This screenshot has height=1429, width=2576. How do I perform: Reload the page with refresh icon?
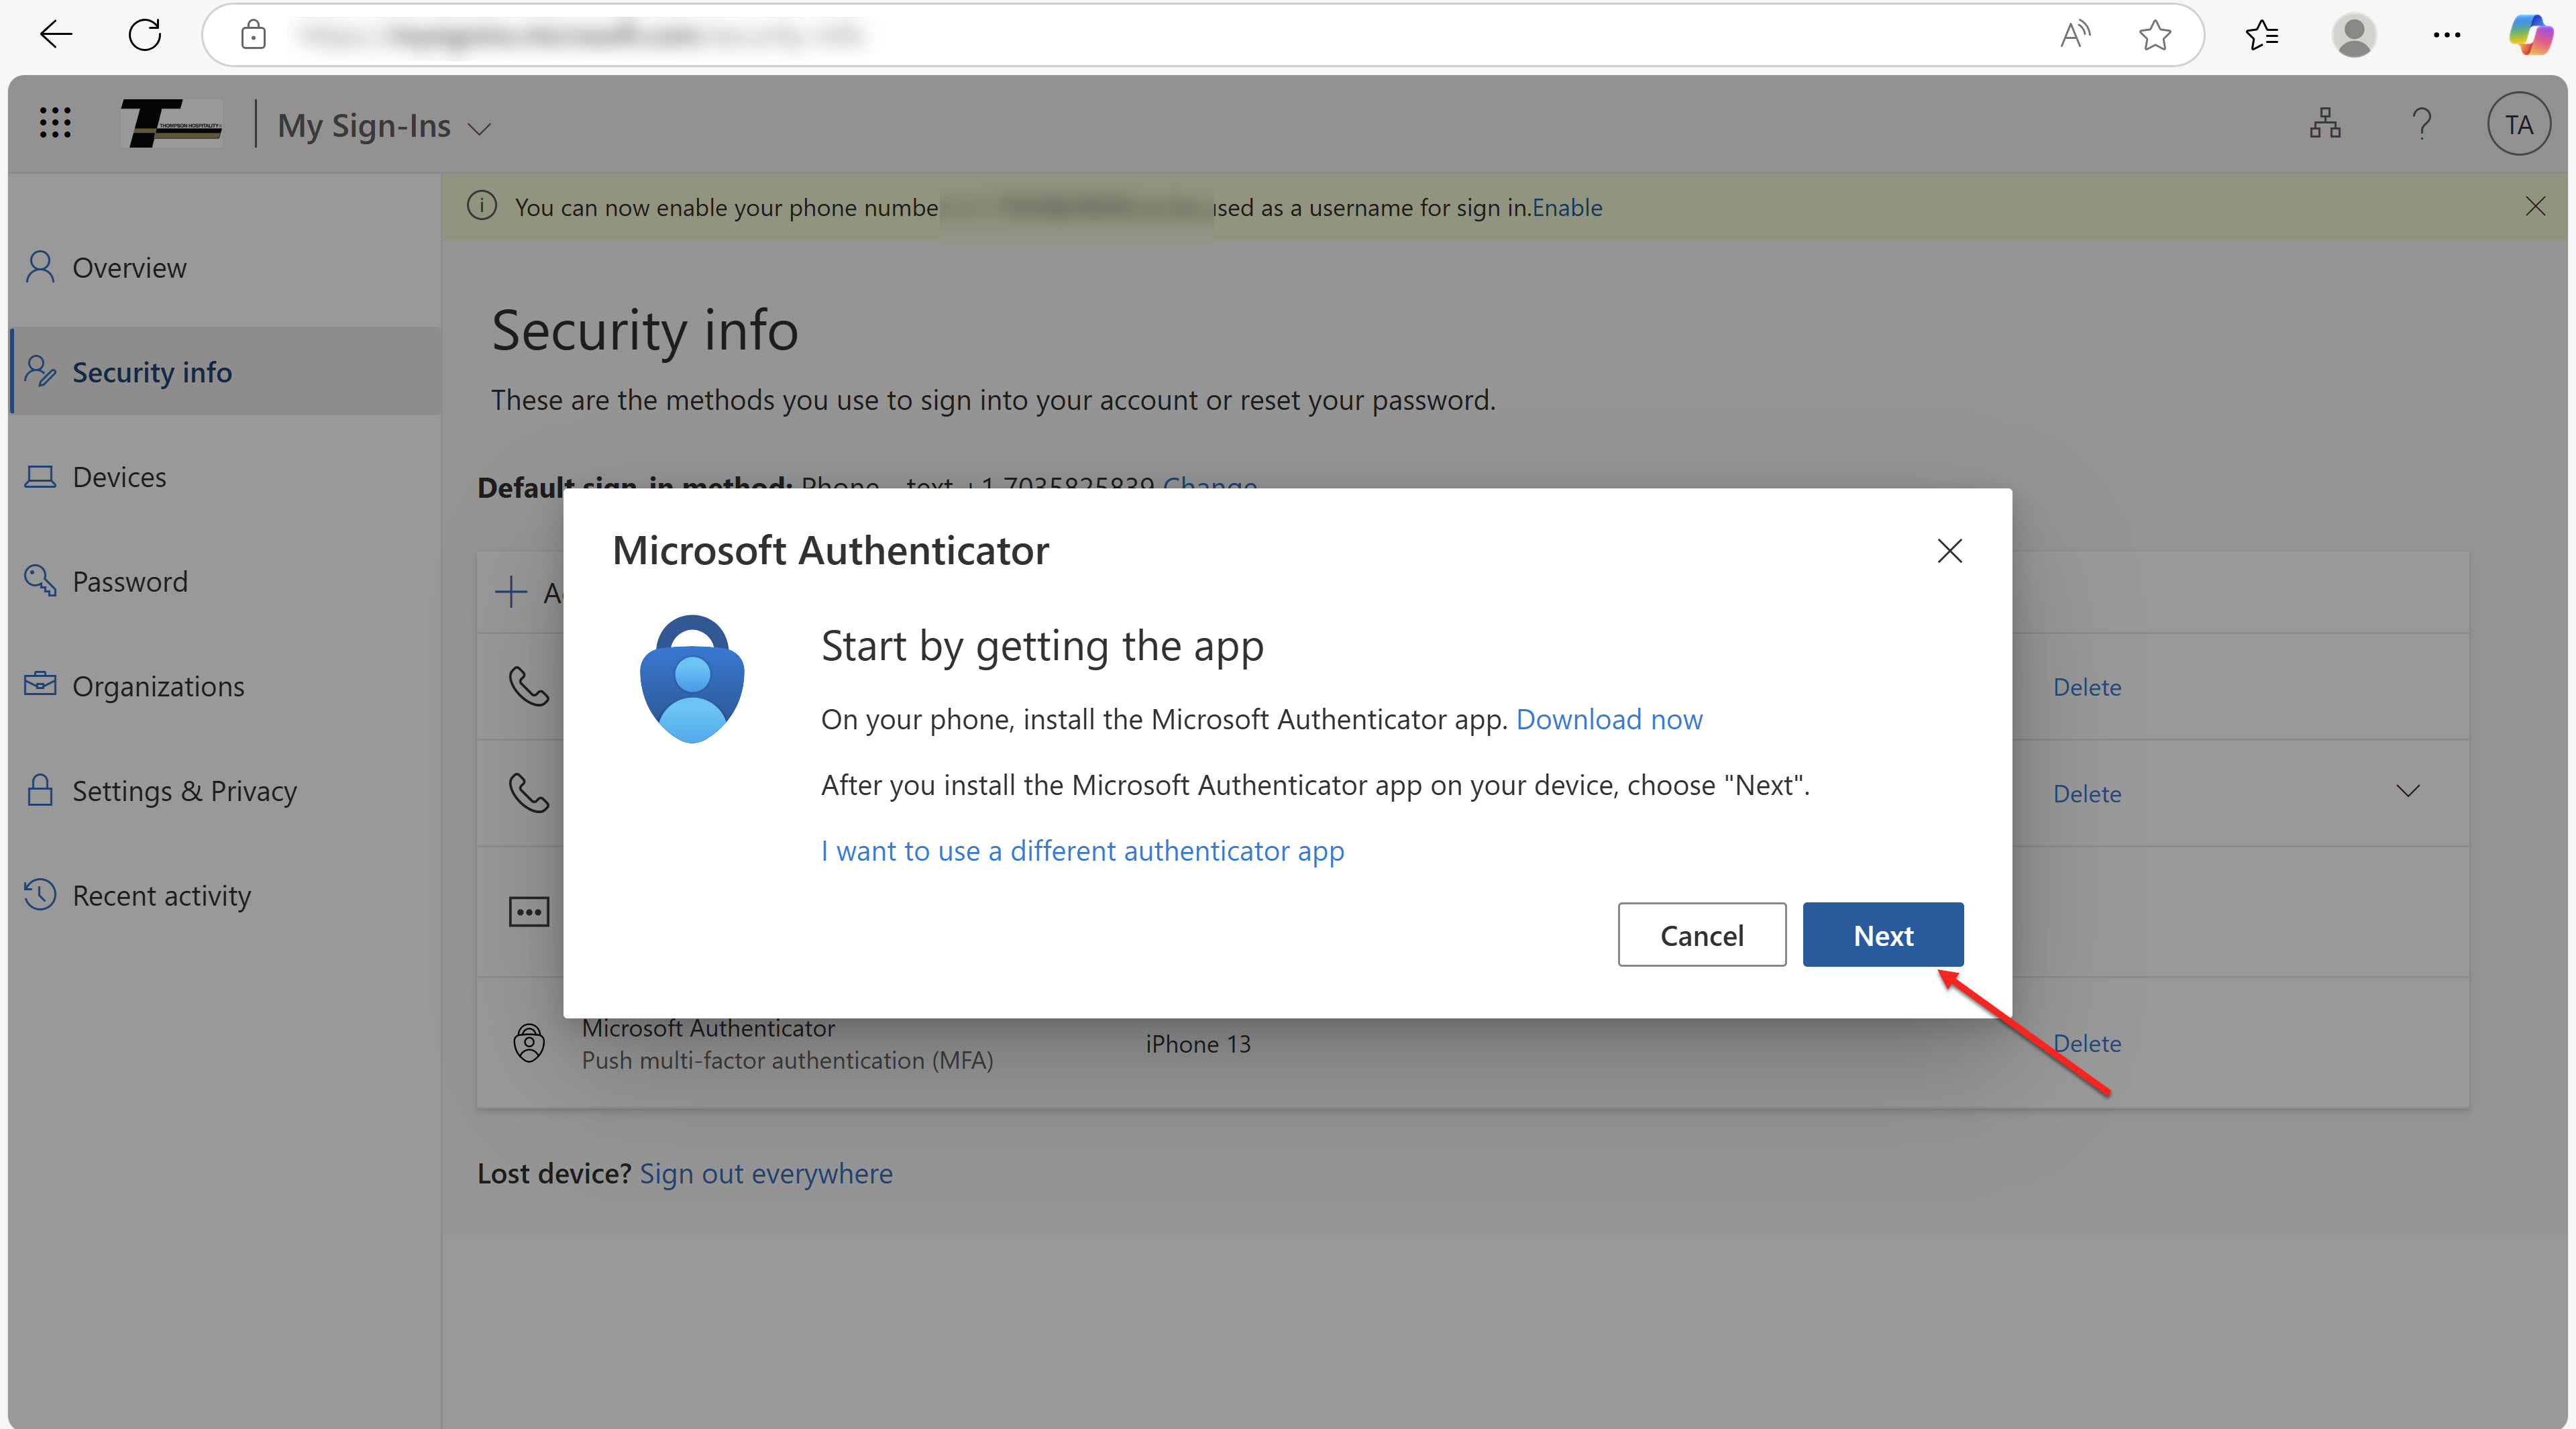coord(145,35)
